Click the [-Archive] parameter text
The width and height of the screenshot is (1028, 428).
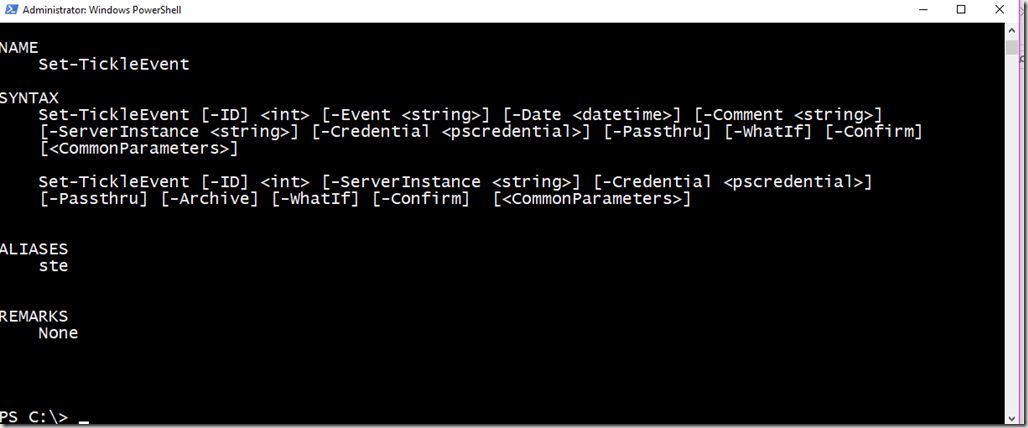click(210, 199)
